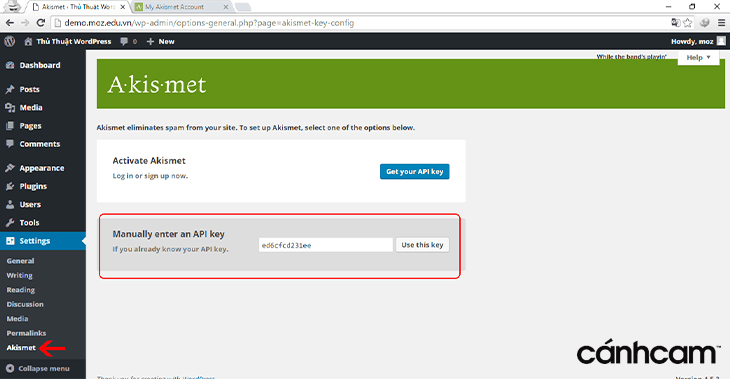The height and width of the screenshot is (379, 730).
Task: Reload the page with refresh icon
Action: click(41, 23)
